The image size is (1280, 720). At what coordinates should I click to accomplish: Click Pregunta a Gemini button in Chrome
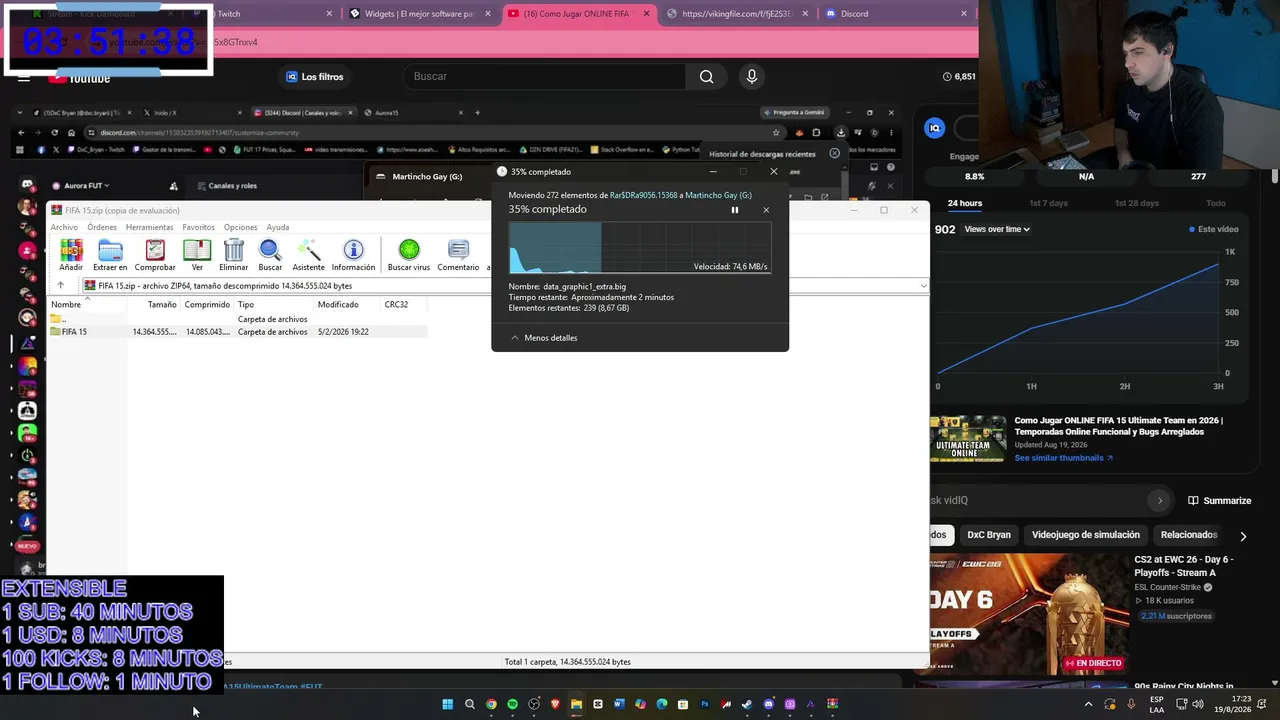(x=796, y=113)
